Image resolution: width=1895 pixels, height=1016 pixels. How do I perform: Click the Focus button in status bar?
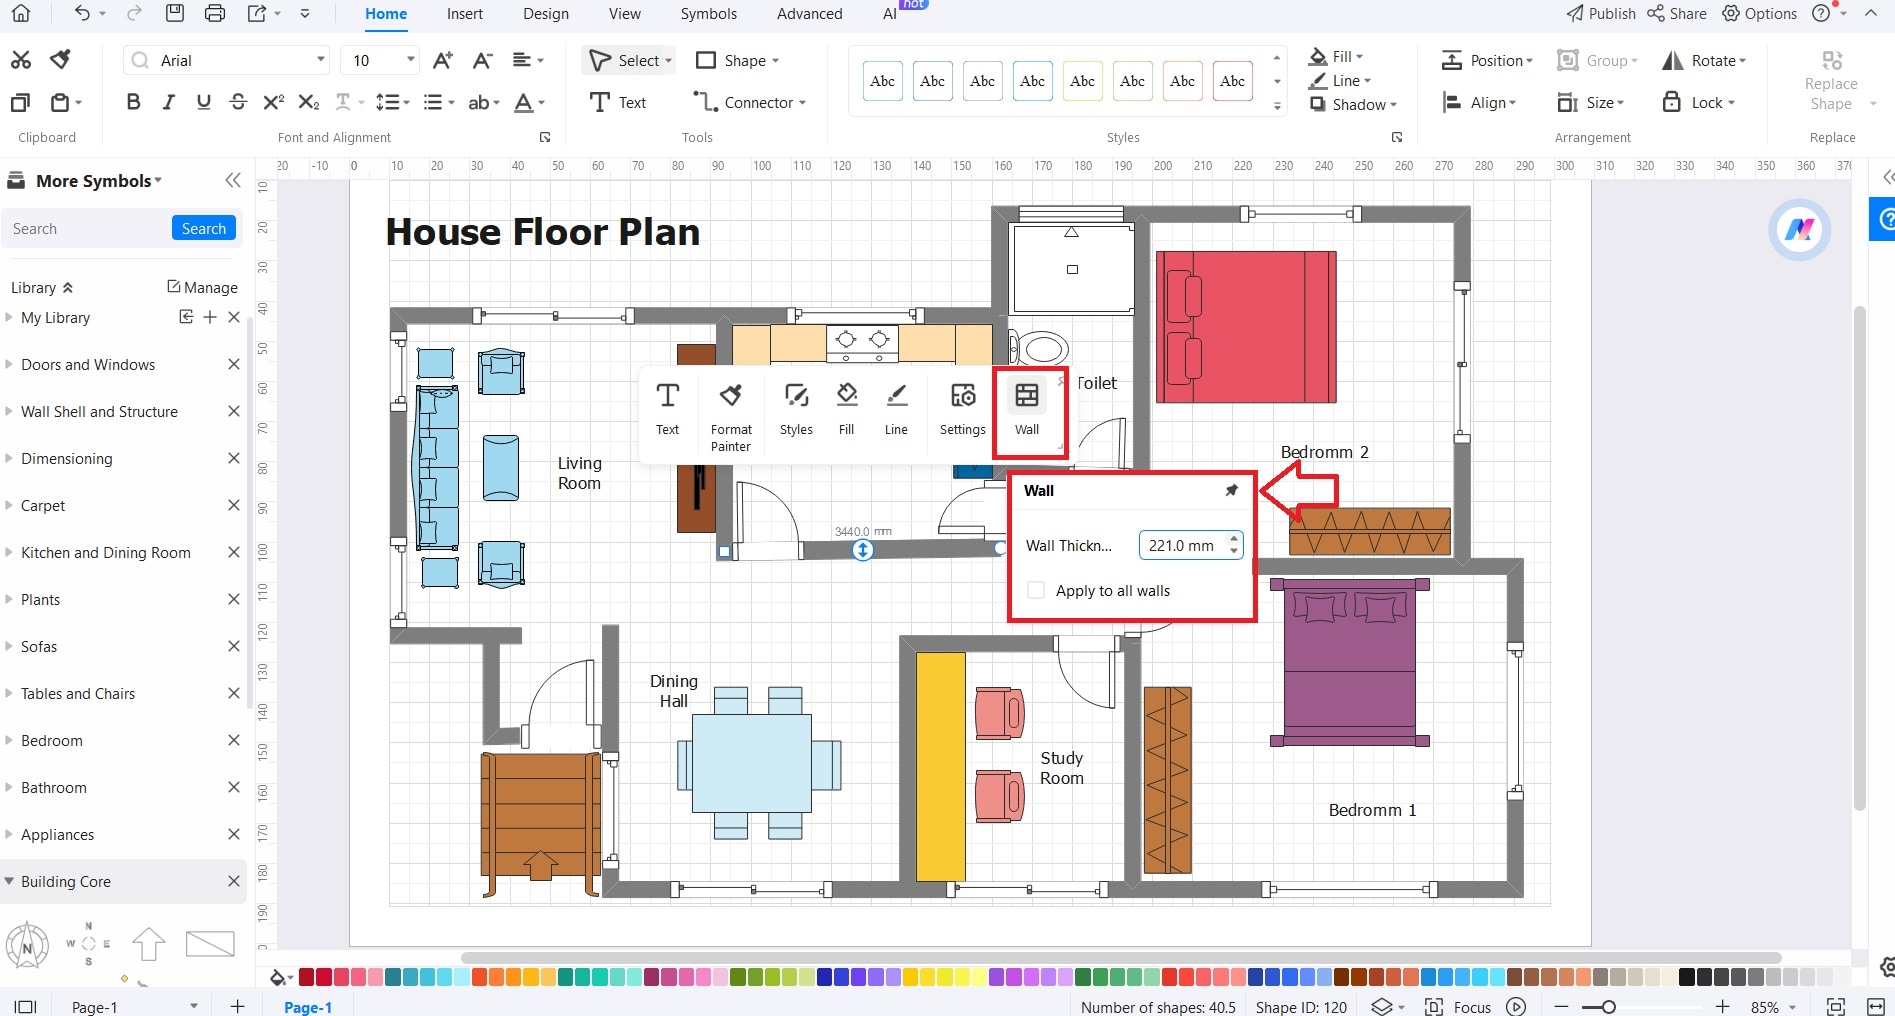(x=1458, y=1007)
